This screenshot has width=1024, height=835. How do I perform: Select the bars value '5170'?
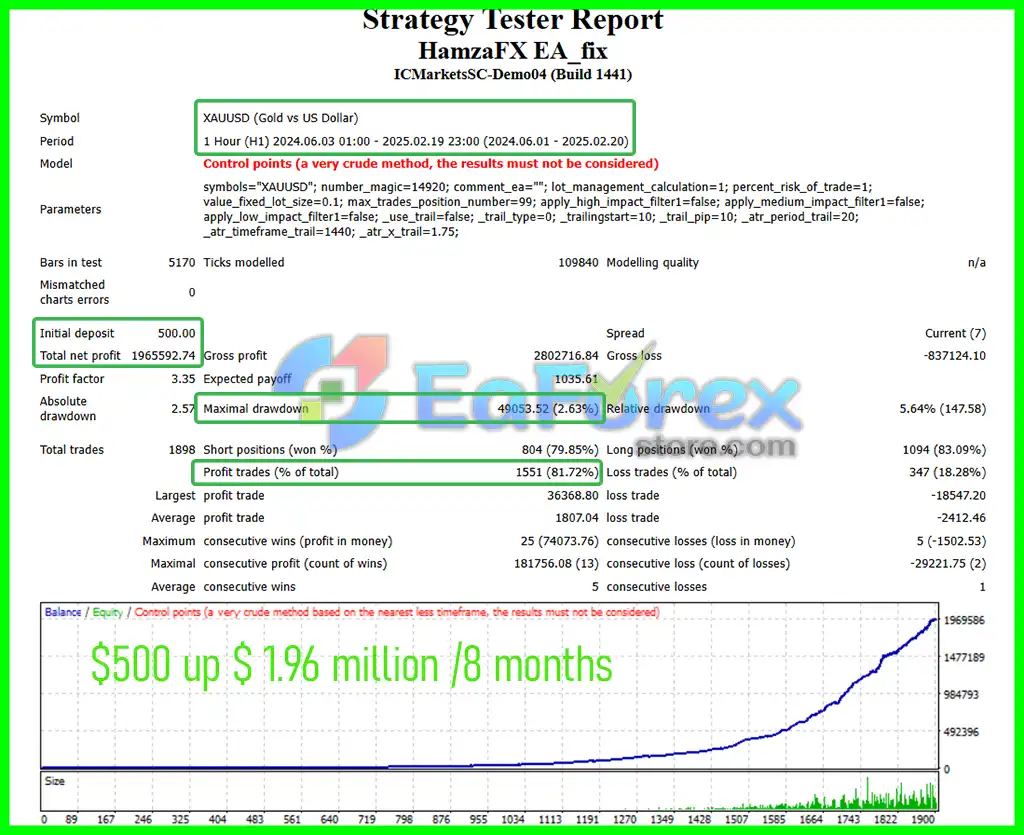pyautogui.click(x=182, y=262)
